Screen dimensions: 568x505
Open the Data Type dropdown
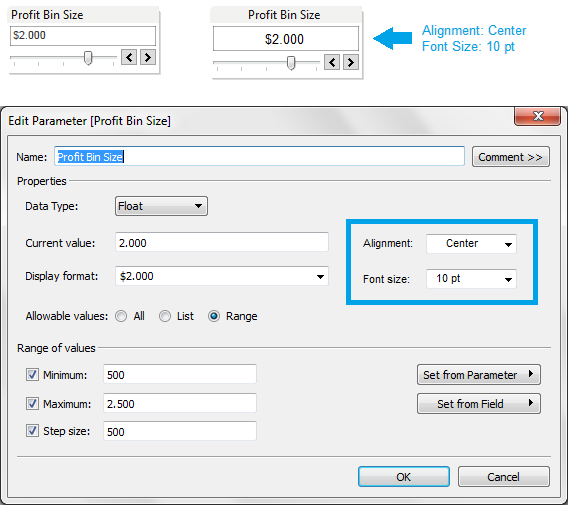(161, 206)
